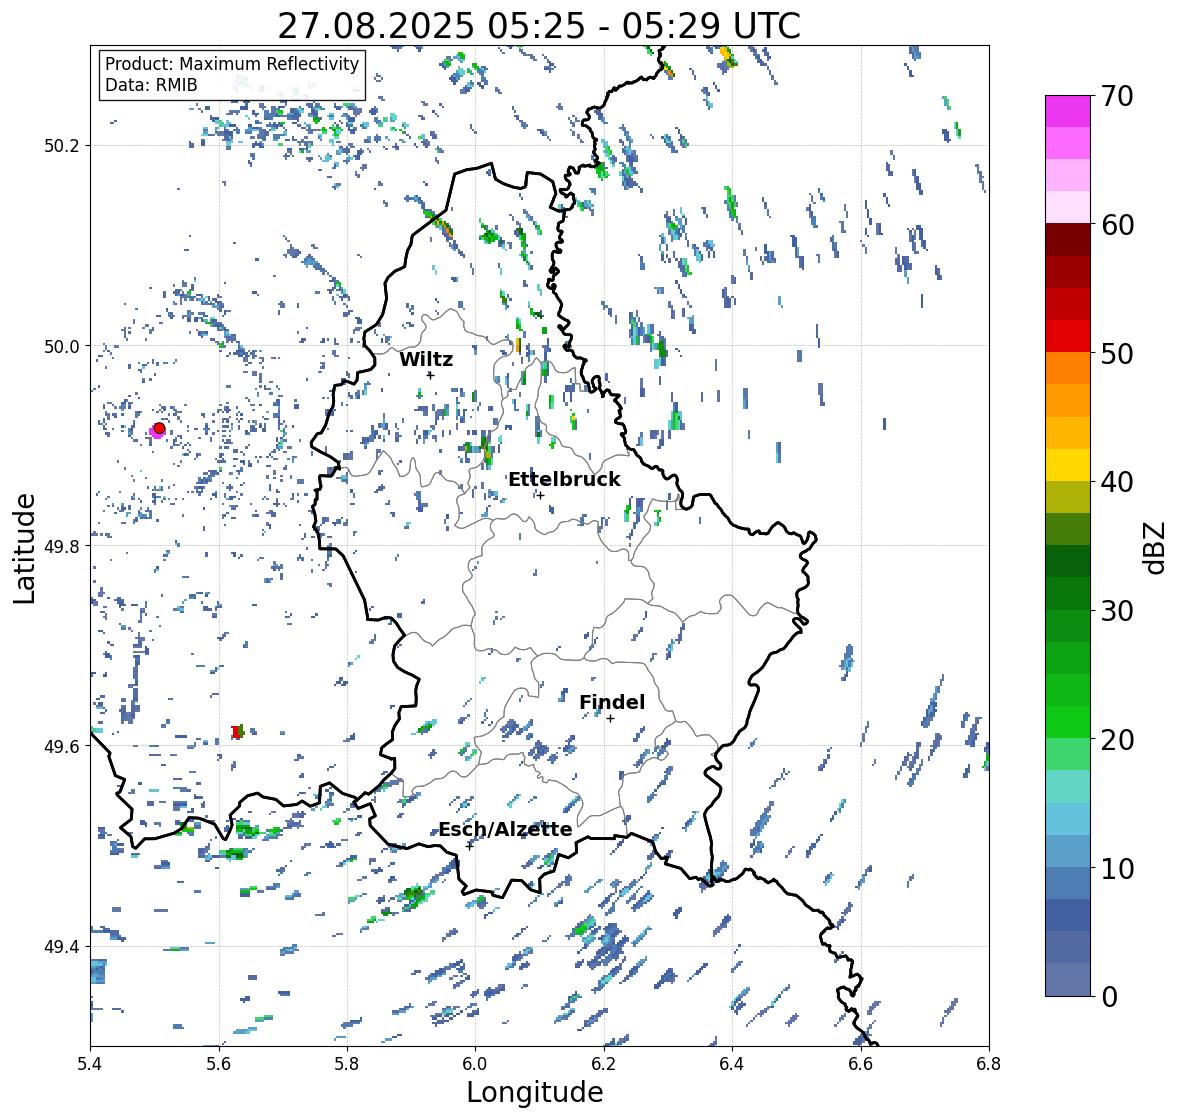Click the small red echo near 5.6 longitude

pos(237,731)
